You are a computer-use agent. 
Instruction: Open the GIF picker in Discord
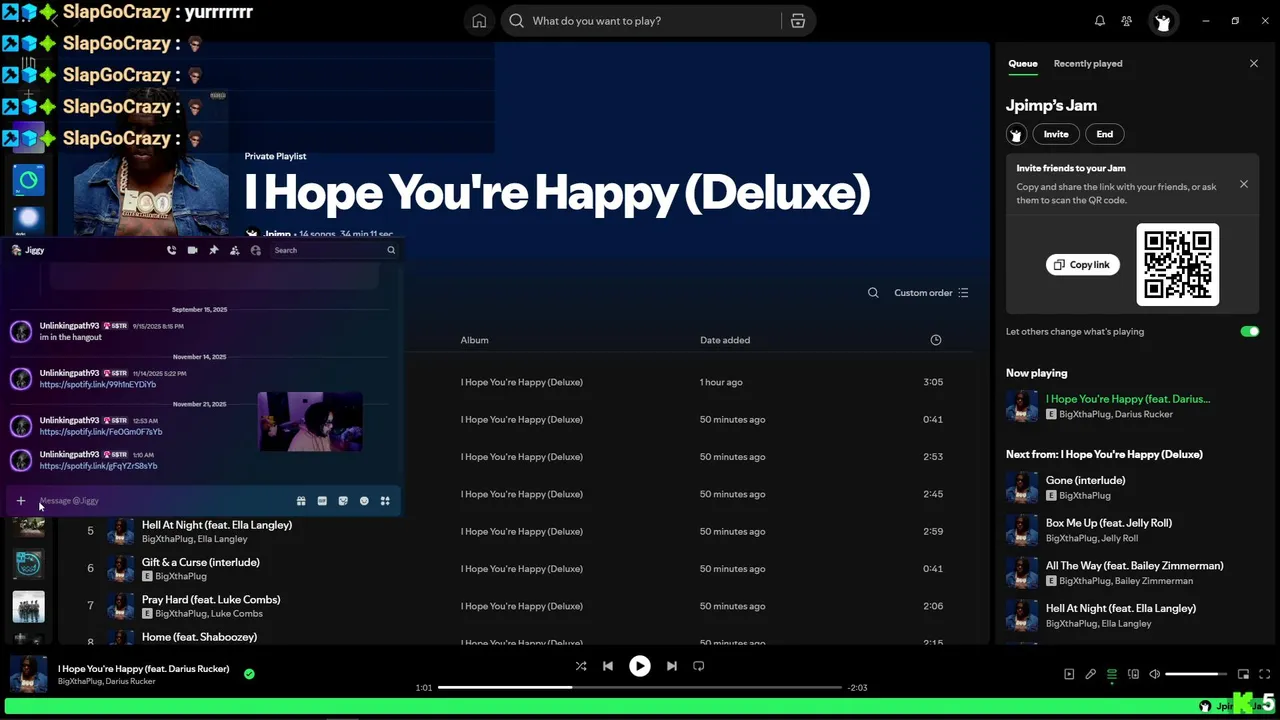322,501
